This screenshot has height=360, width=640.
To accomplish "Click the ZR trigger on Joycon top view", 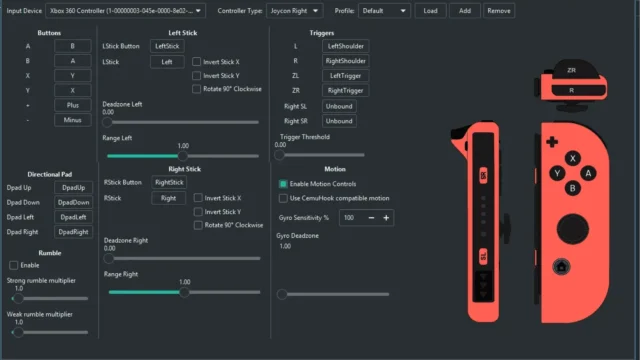I will click(x=571, y=70).
